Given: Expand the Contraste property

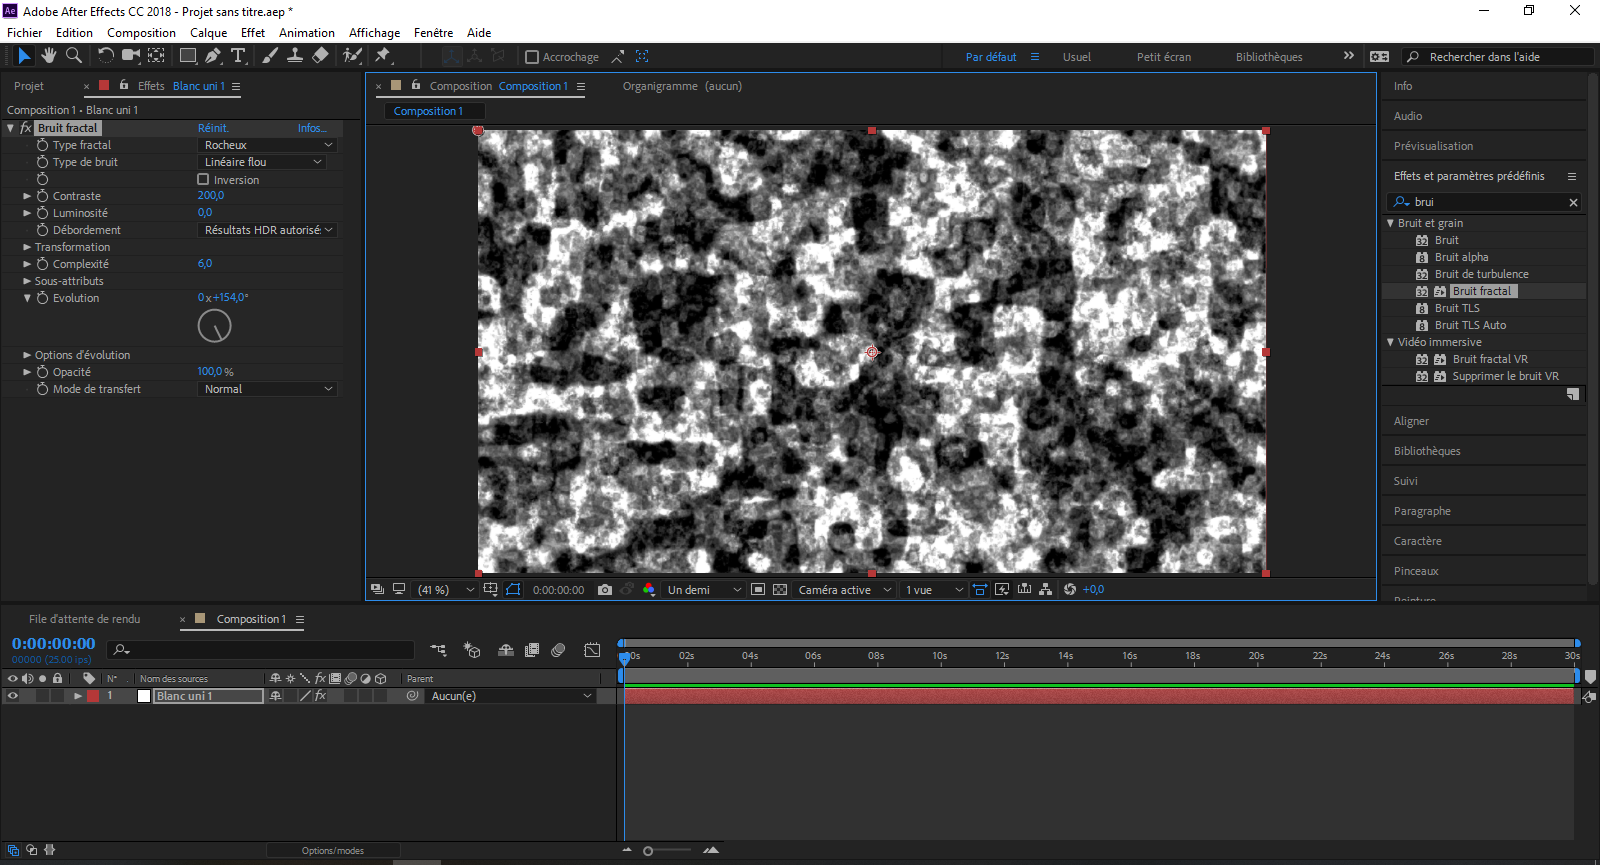Looking at the screenshot, I should tap(27, 196).
